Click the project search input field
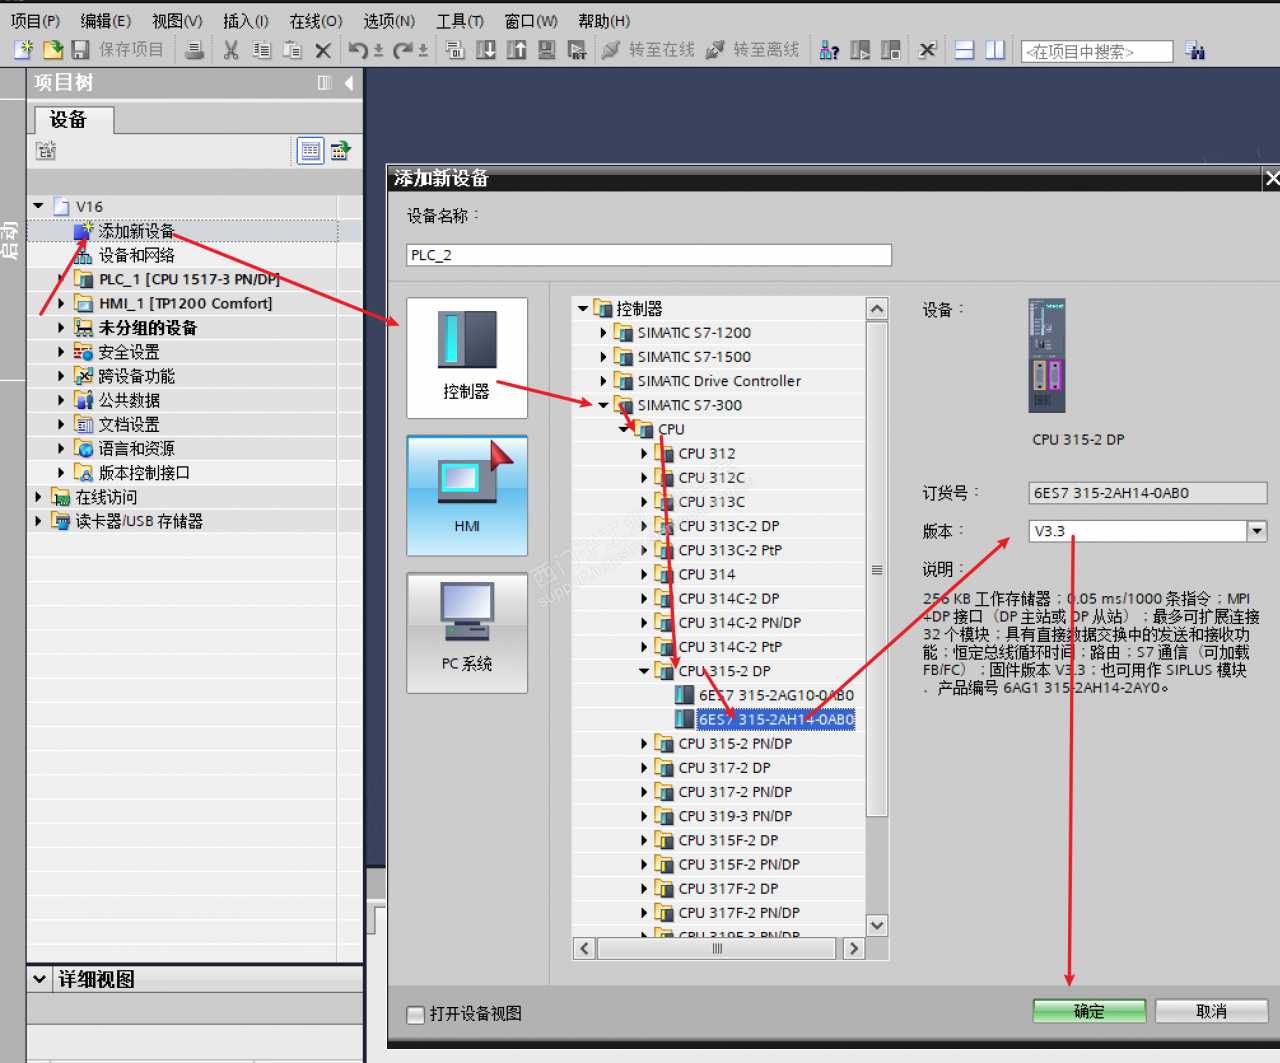Viewport: 1280px width, 1063px height. (x=1097, y=51)
